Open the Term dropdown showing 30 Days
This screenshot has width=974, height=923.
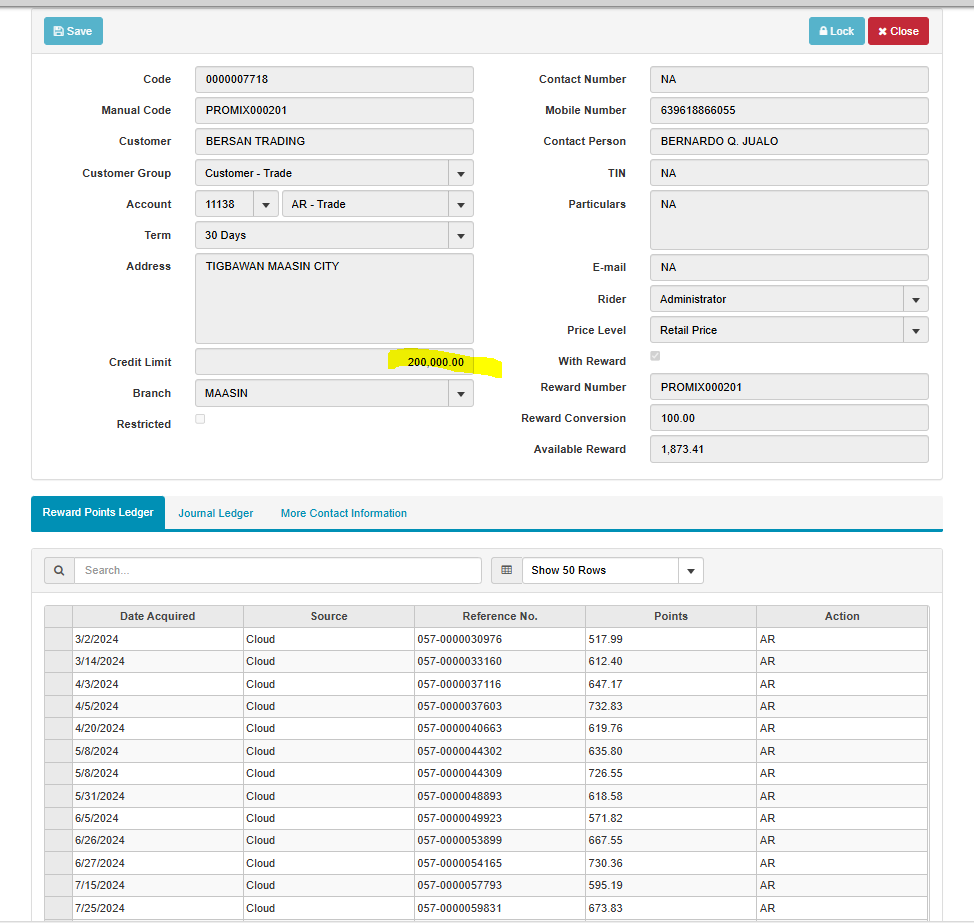click(460, 235)
